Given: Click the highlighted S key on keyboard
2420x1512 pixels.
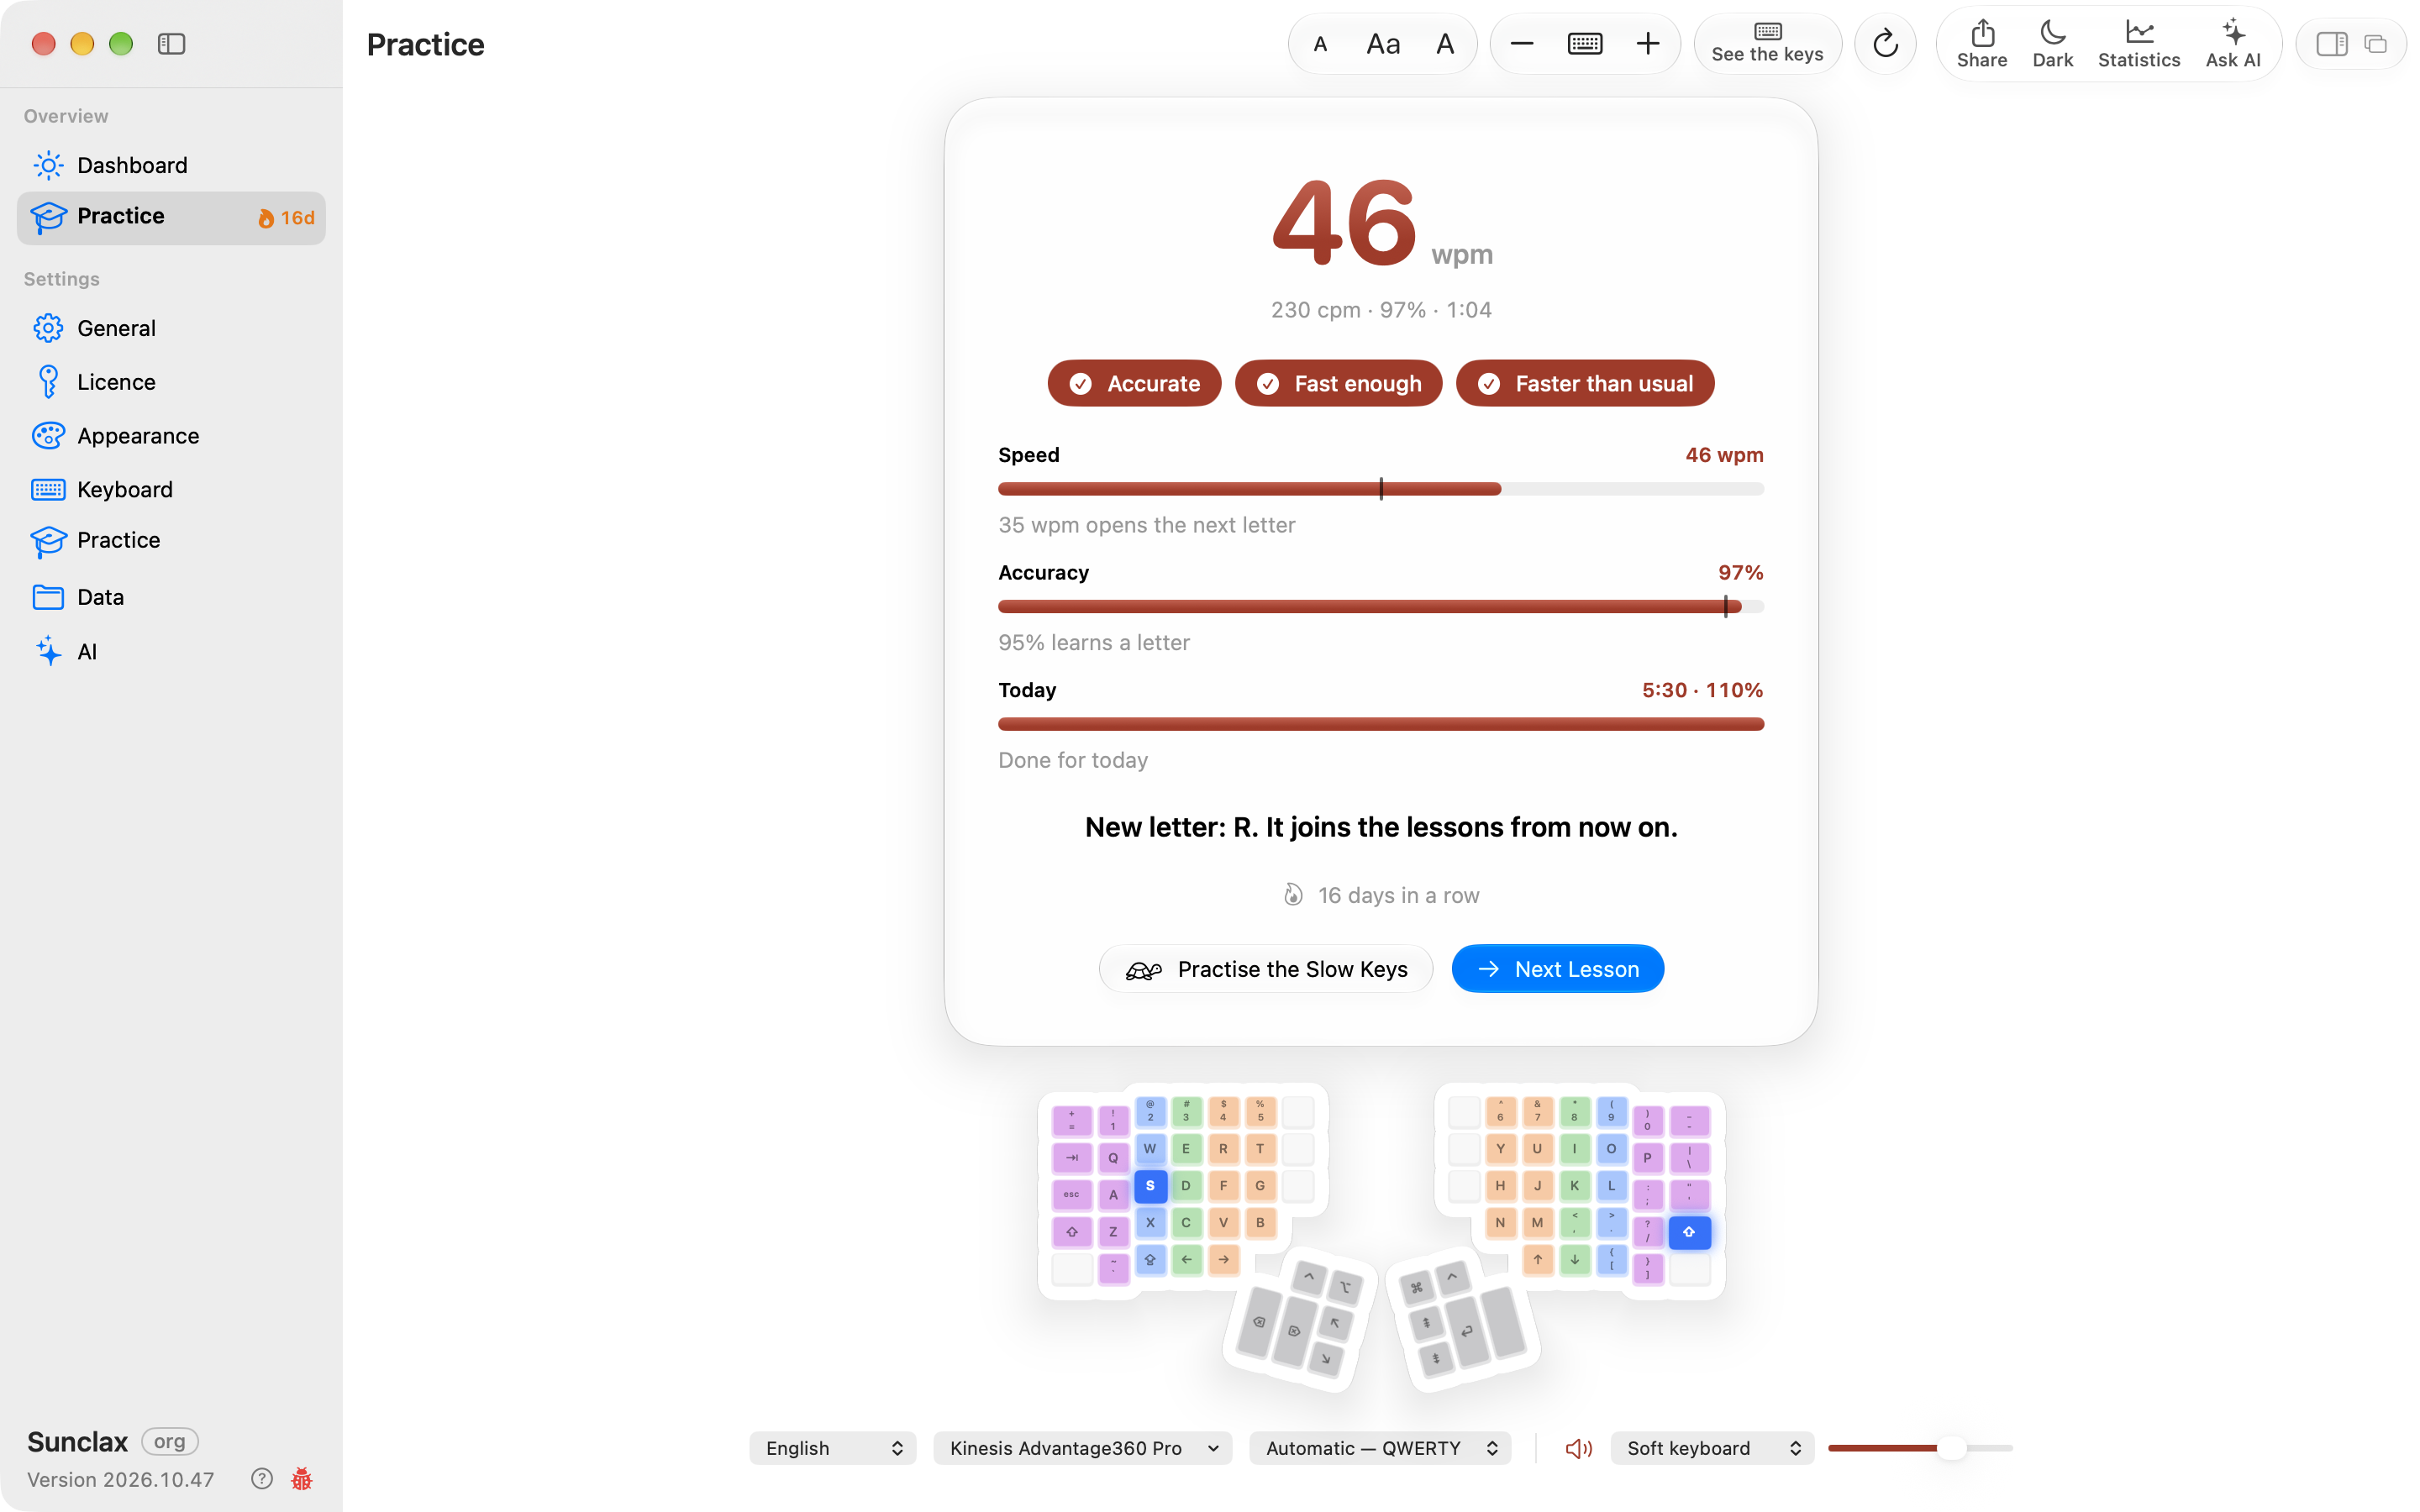Looking at the screenshot, I should [x=1150, y=1186].
